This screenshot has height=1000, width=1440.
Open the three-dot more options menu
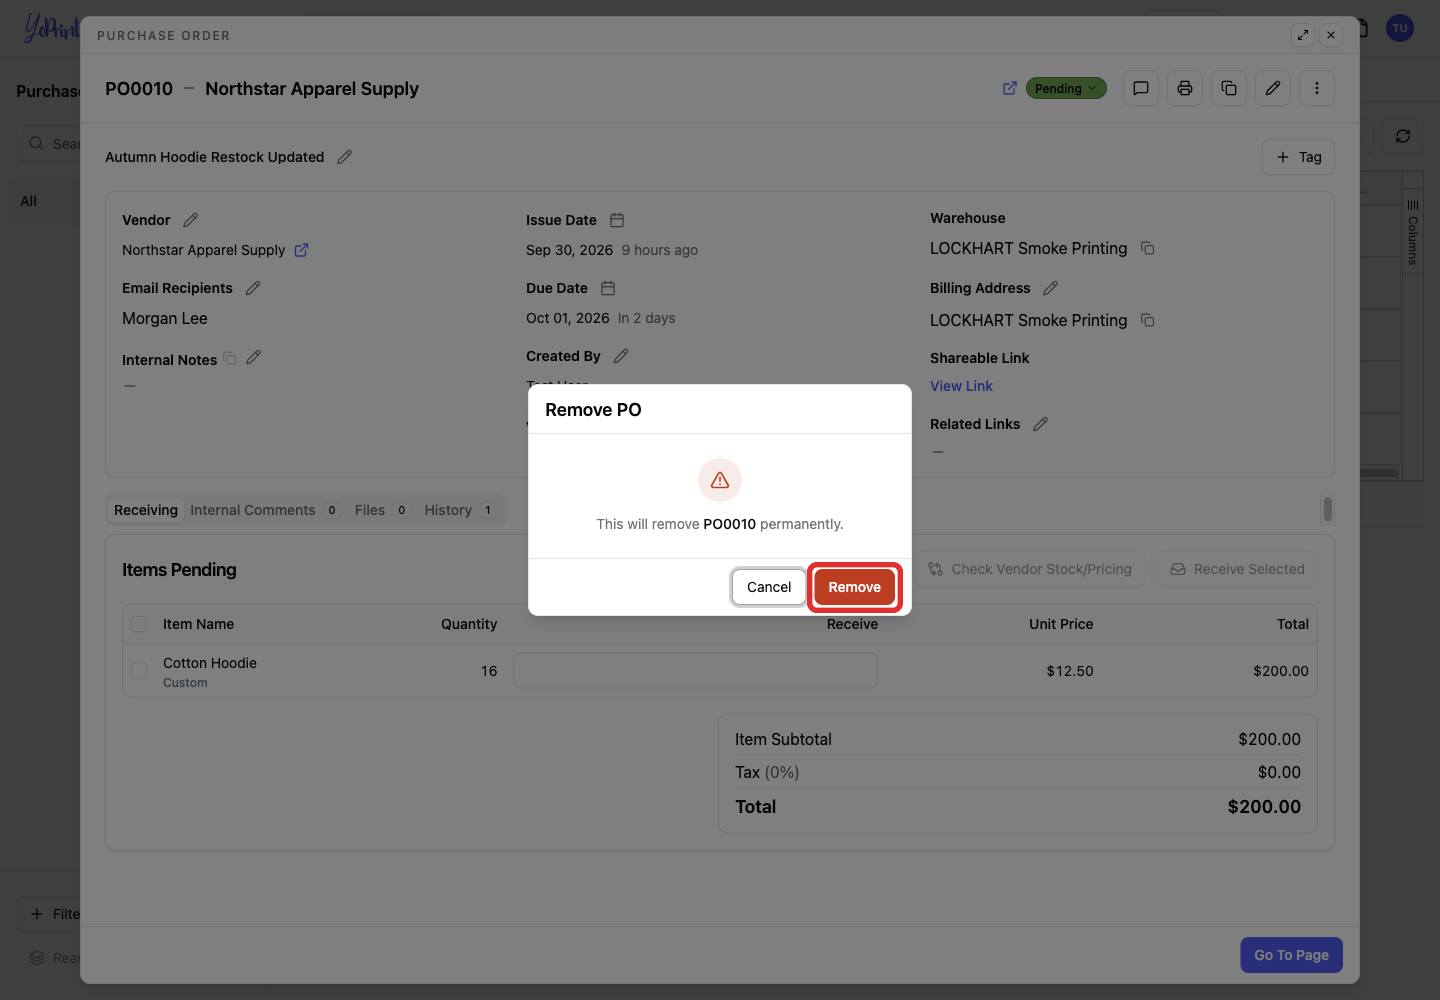(1317, 88)
